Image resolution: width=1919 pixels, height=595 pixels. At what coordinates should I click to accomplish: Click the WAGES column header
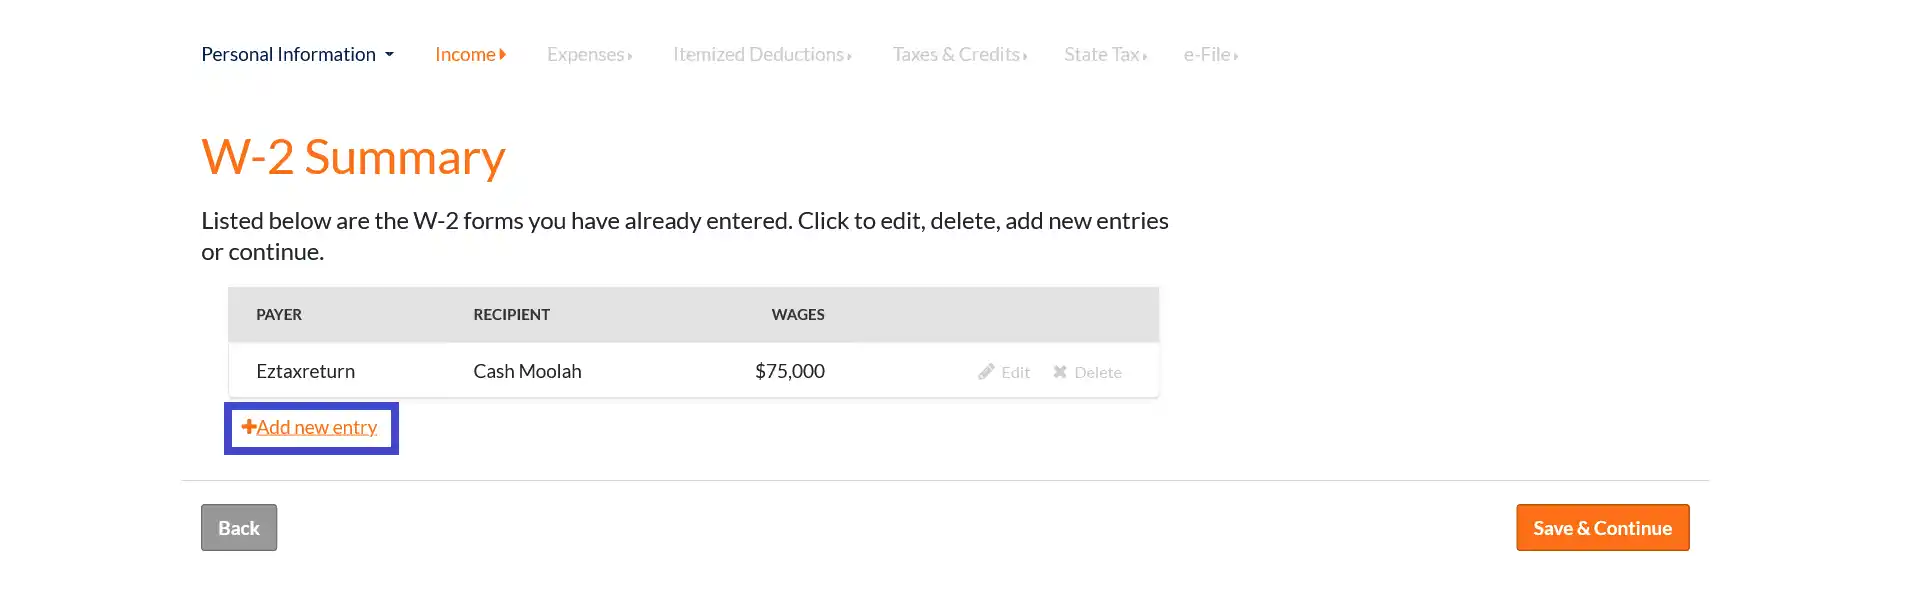(x=798, y=315)
